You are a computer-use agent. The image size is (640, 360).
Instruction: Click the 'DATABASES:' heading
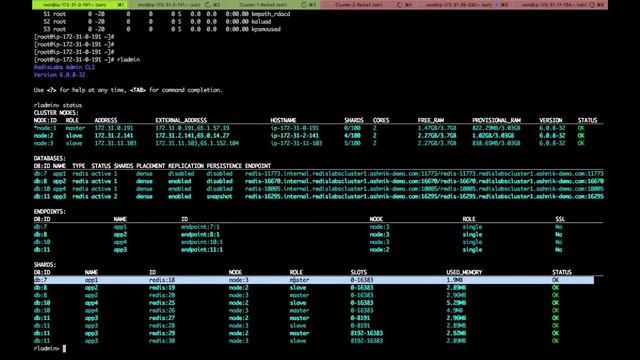click(50, 158)
